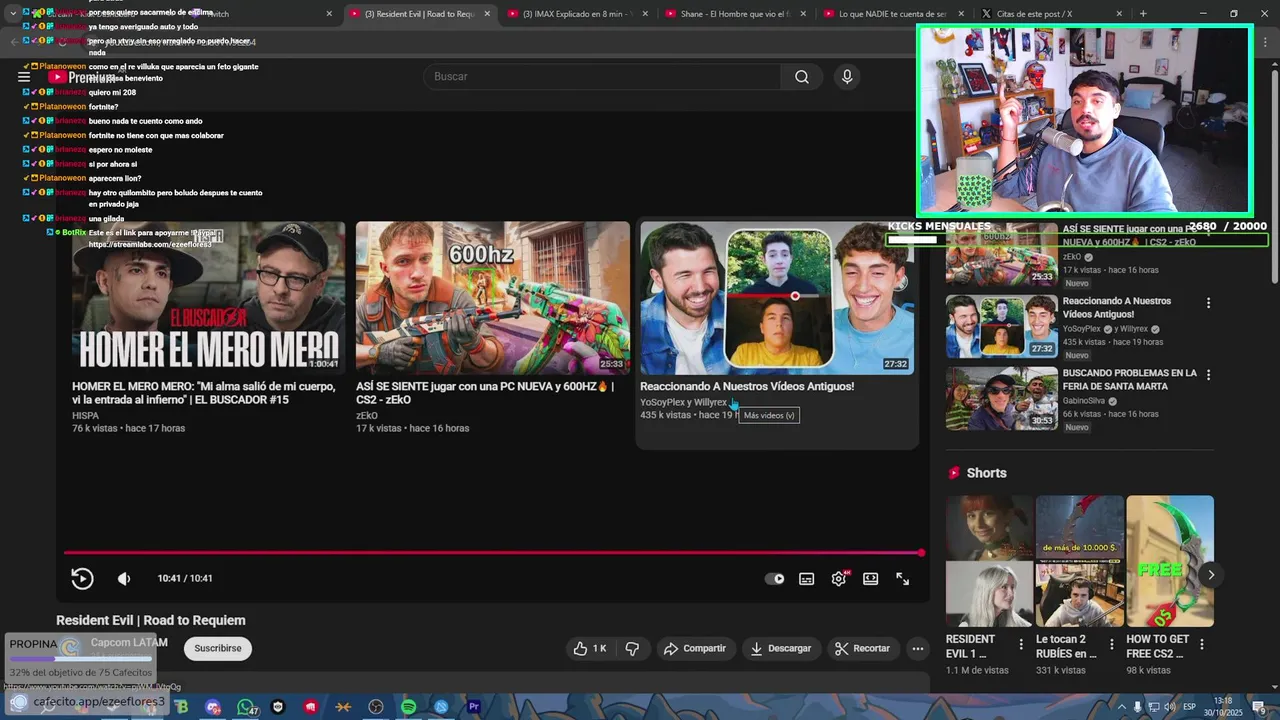
Task: Open the YouTube hamburger guide menu
Action: pyautogui.click(x=24, y=77)
